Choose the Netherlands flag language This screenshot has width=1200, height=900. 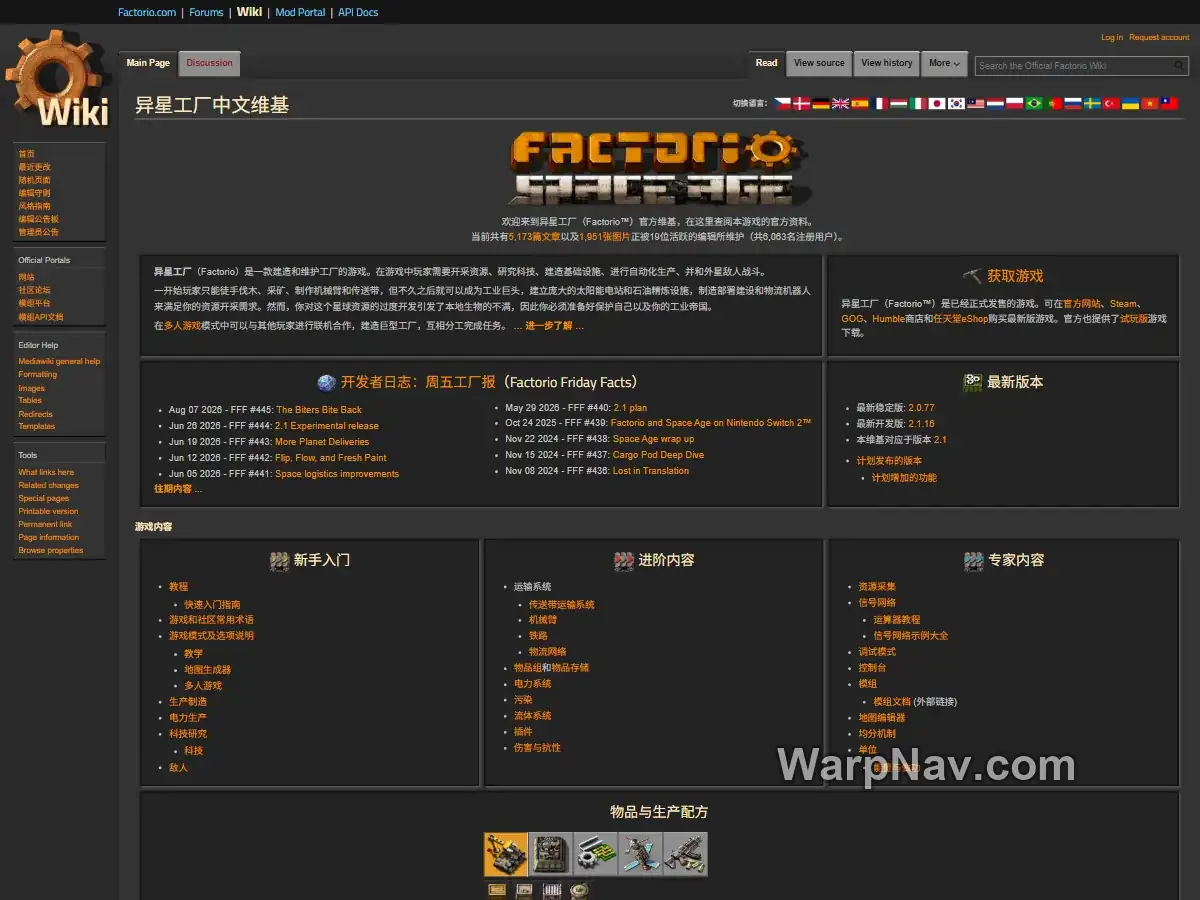point(995,103)
